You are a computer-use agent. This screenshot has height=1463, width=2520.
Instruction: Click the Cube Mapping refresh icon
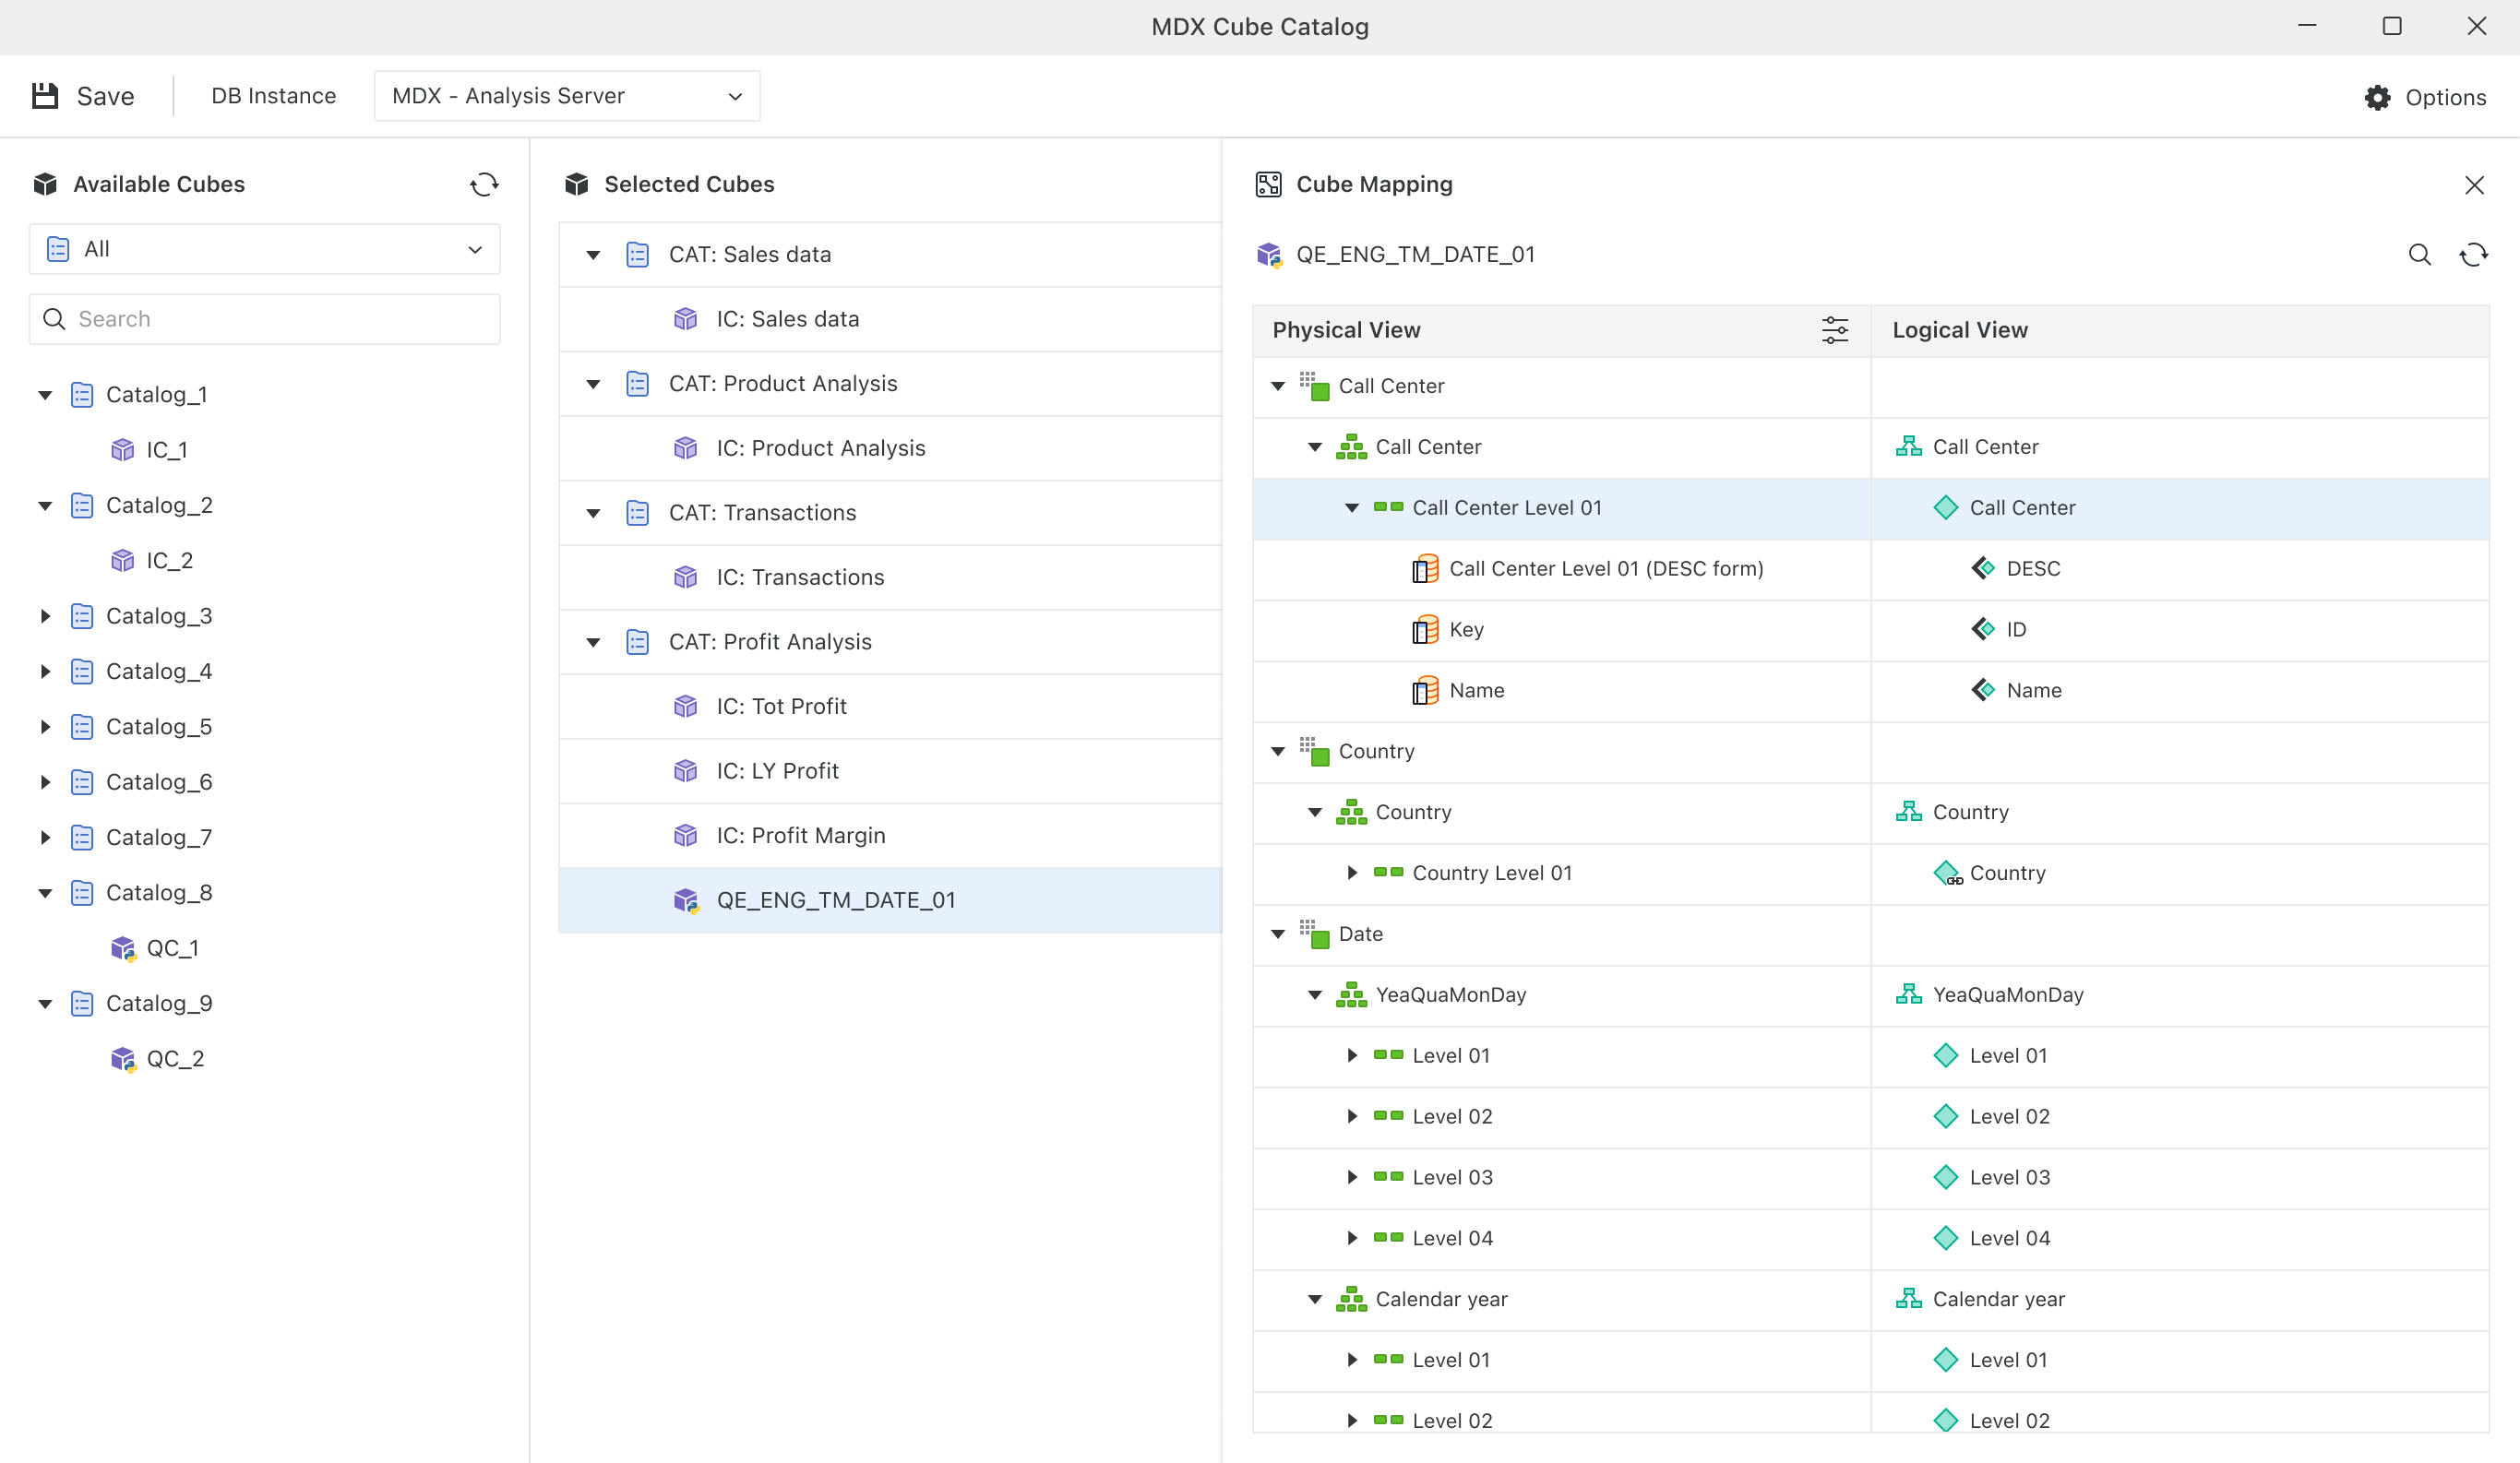click(2473, 255)
